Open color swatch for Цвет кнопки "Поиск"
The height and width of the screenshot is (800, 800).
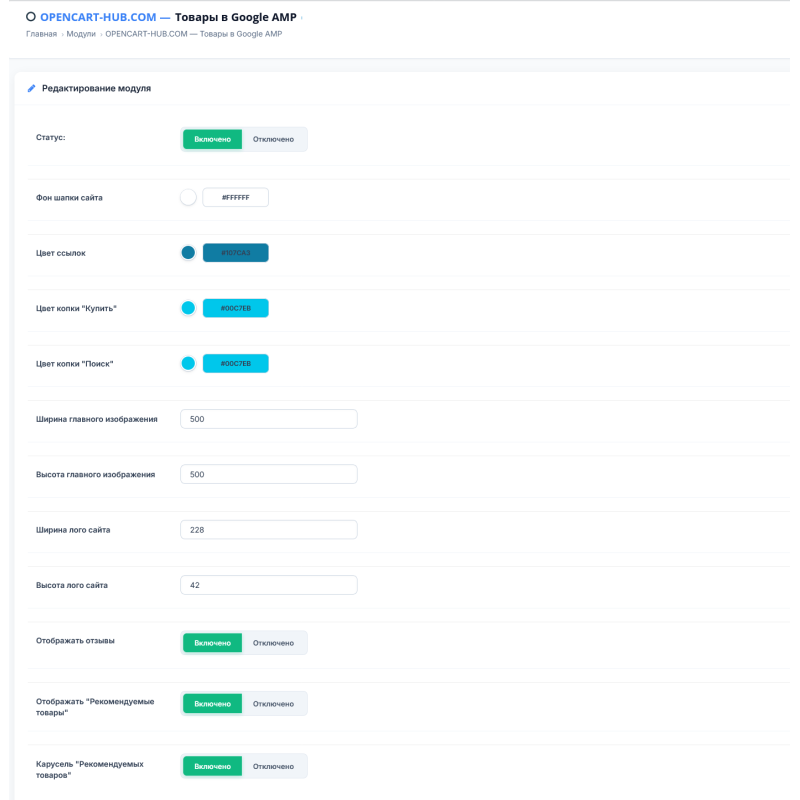click(x=188, y=363)
